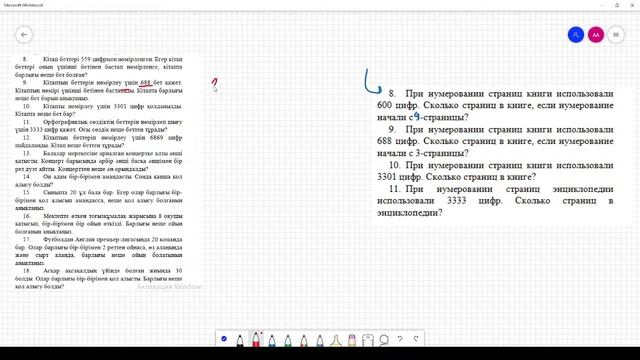Select the black pen
The width and height of the screenshot is (640, 360).
[x=240, y=340]
